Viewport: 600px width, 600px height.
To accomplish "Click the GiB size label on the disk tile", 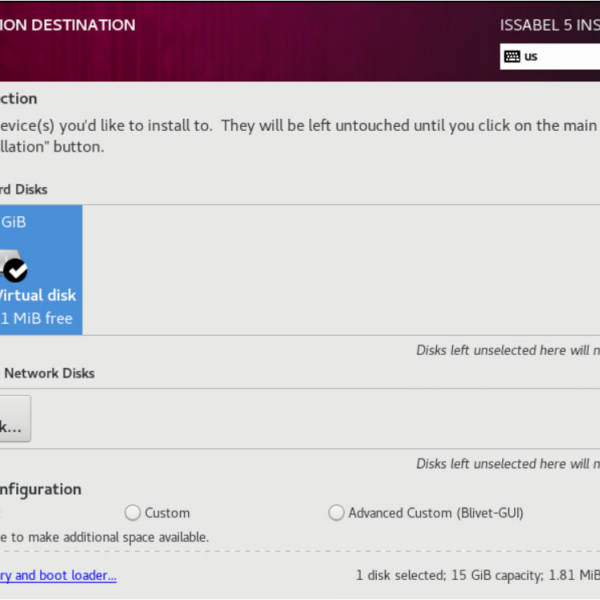I will point(14,222).
